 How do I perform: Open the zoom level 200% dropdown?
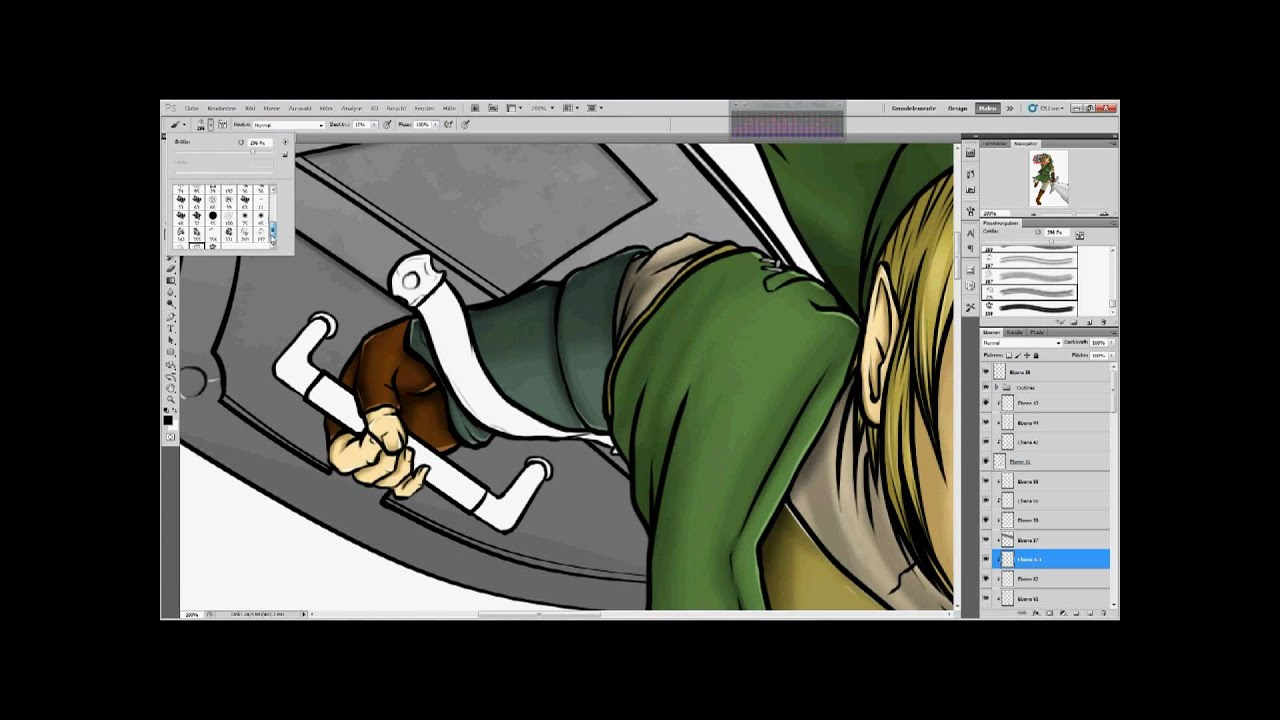pyautogui.click(x=542, y=107)
